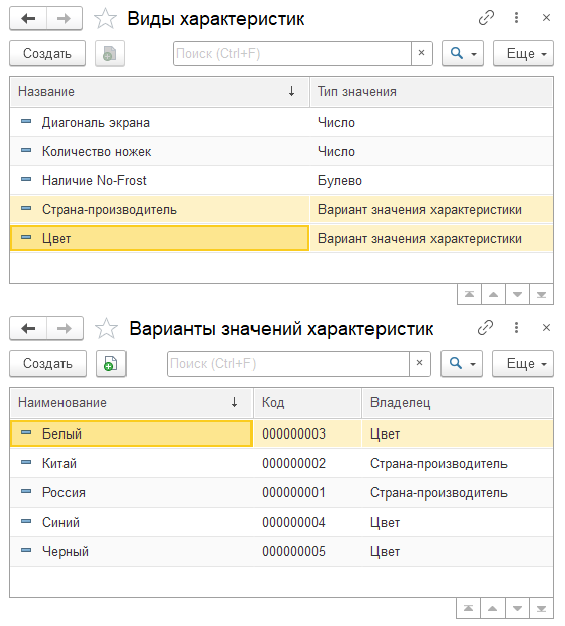Focus the search field in lower panel
Image resolution: width=565 pixels, height=626 pixels.
[288, 363]
